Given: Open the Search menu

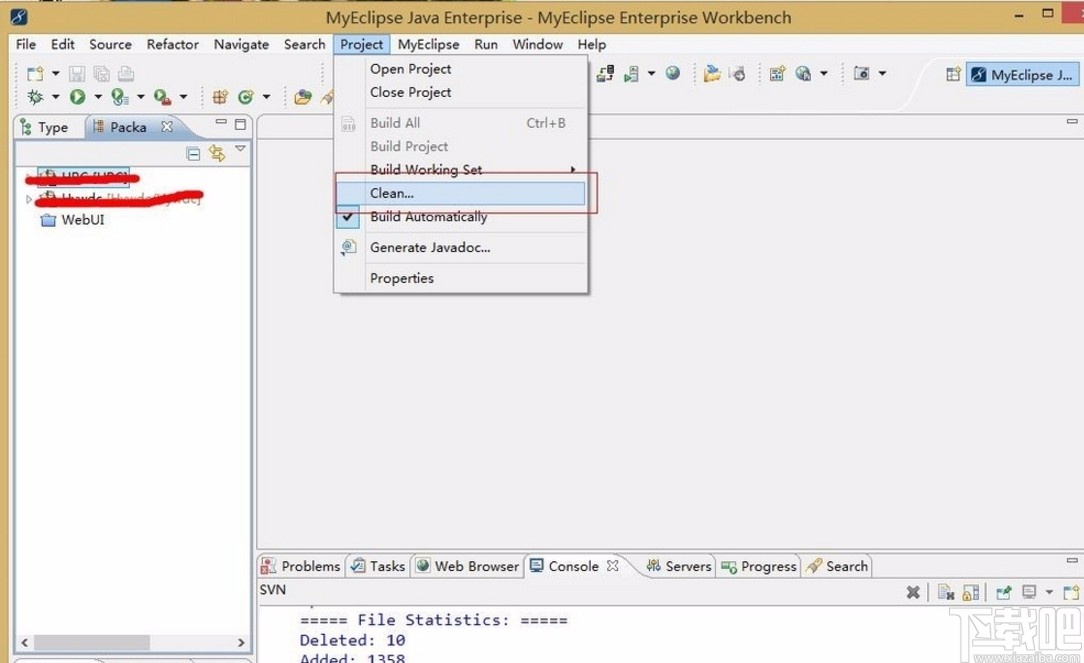Looking at the screenshot, I should (x=304, y=44).
